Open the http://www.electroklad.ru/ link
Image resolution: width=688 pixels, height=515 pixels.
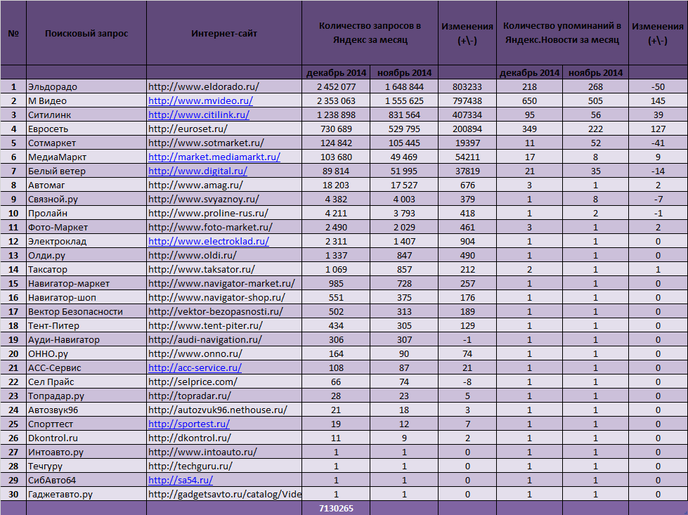tap(208, 241)
